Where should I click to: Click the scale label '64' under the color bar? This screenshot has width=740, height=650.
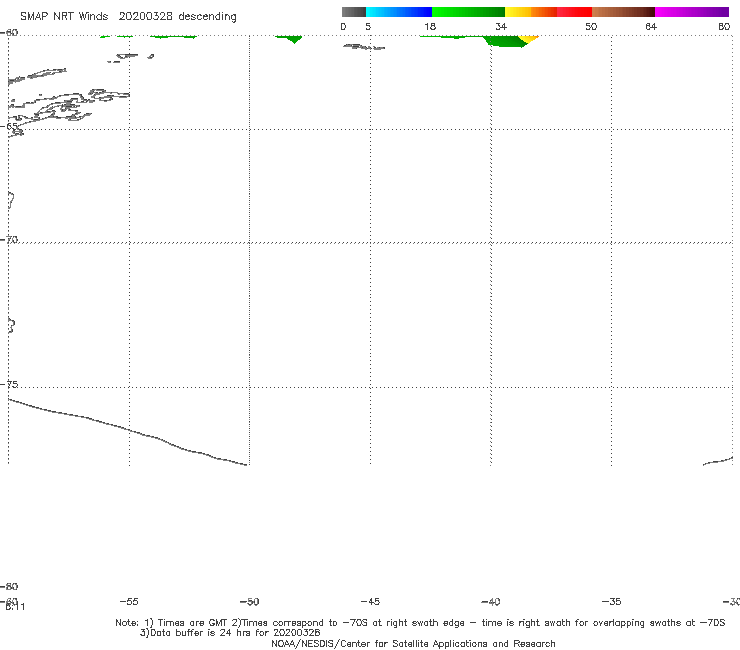pyautogui.click(x=651, y=27)
